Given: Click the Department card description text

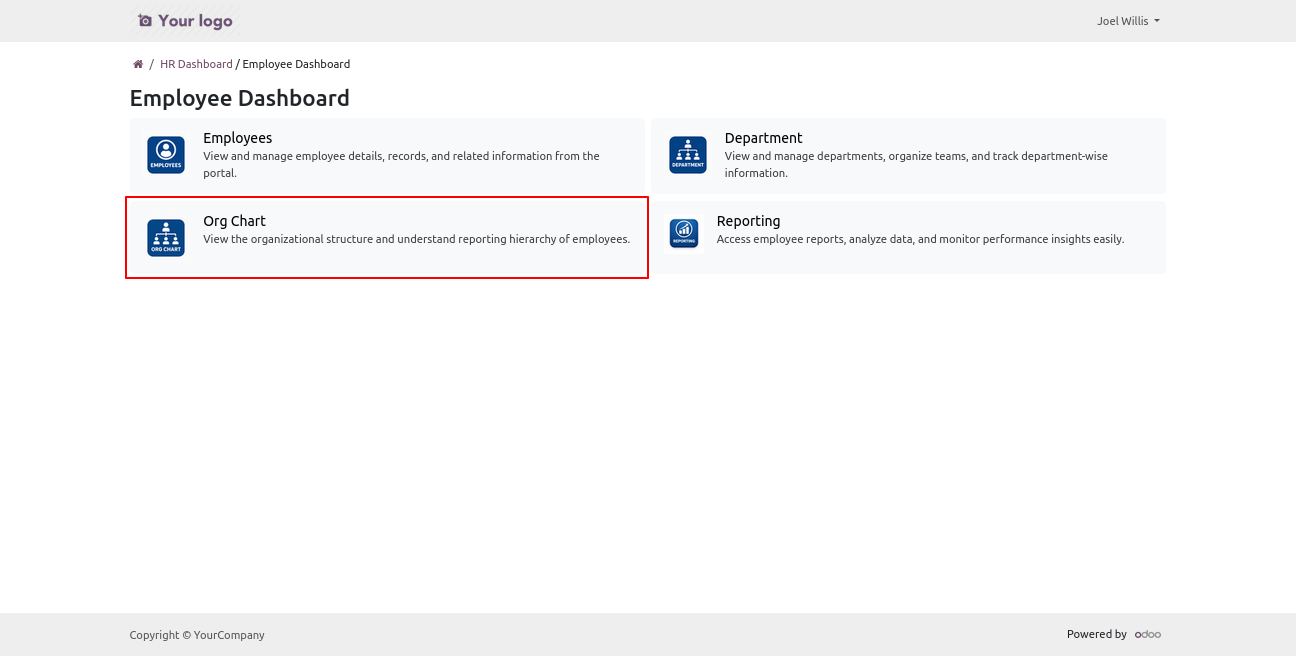Looking at the screenshot, I should point(916,164).
